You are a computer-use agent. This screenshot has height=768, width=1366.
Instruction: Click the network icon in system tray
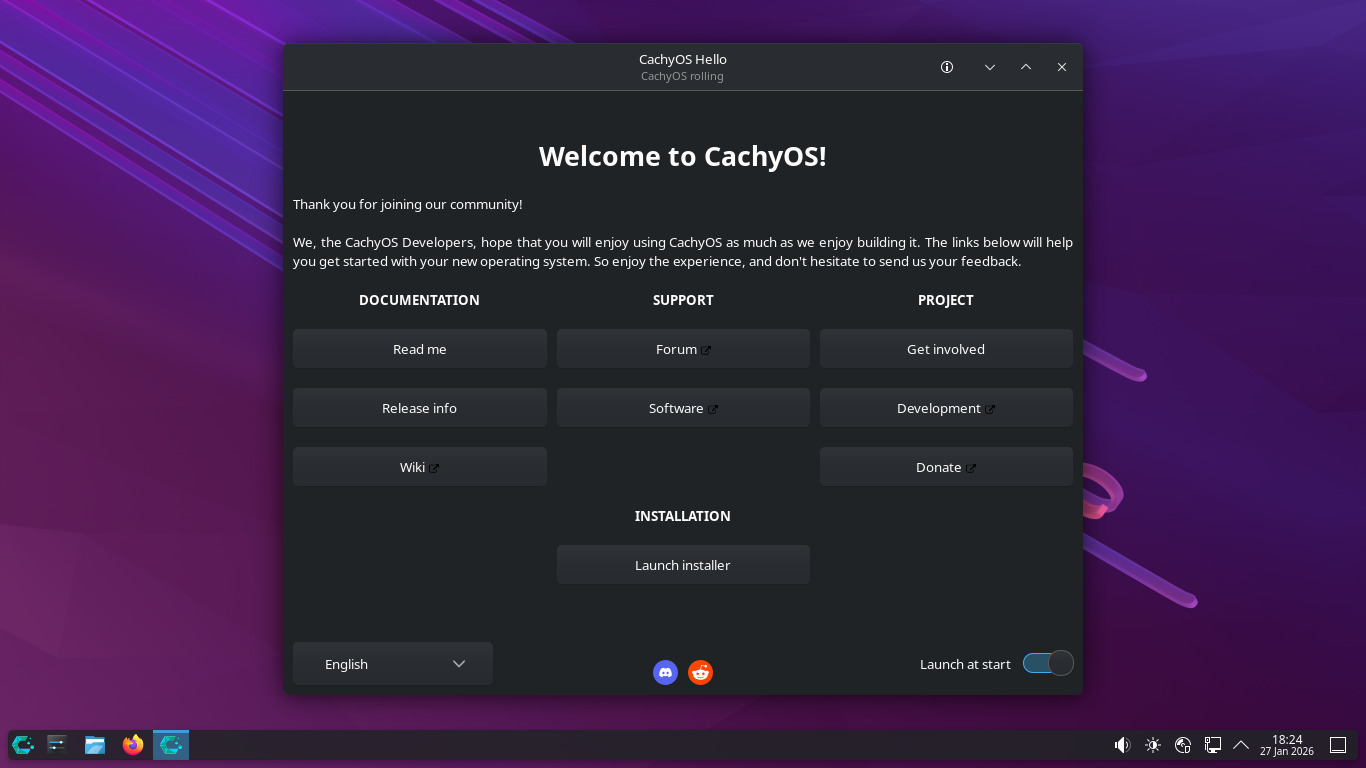pyautogui.click(x=1212, y=745)
